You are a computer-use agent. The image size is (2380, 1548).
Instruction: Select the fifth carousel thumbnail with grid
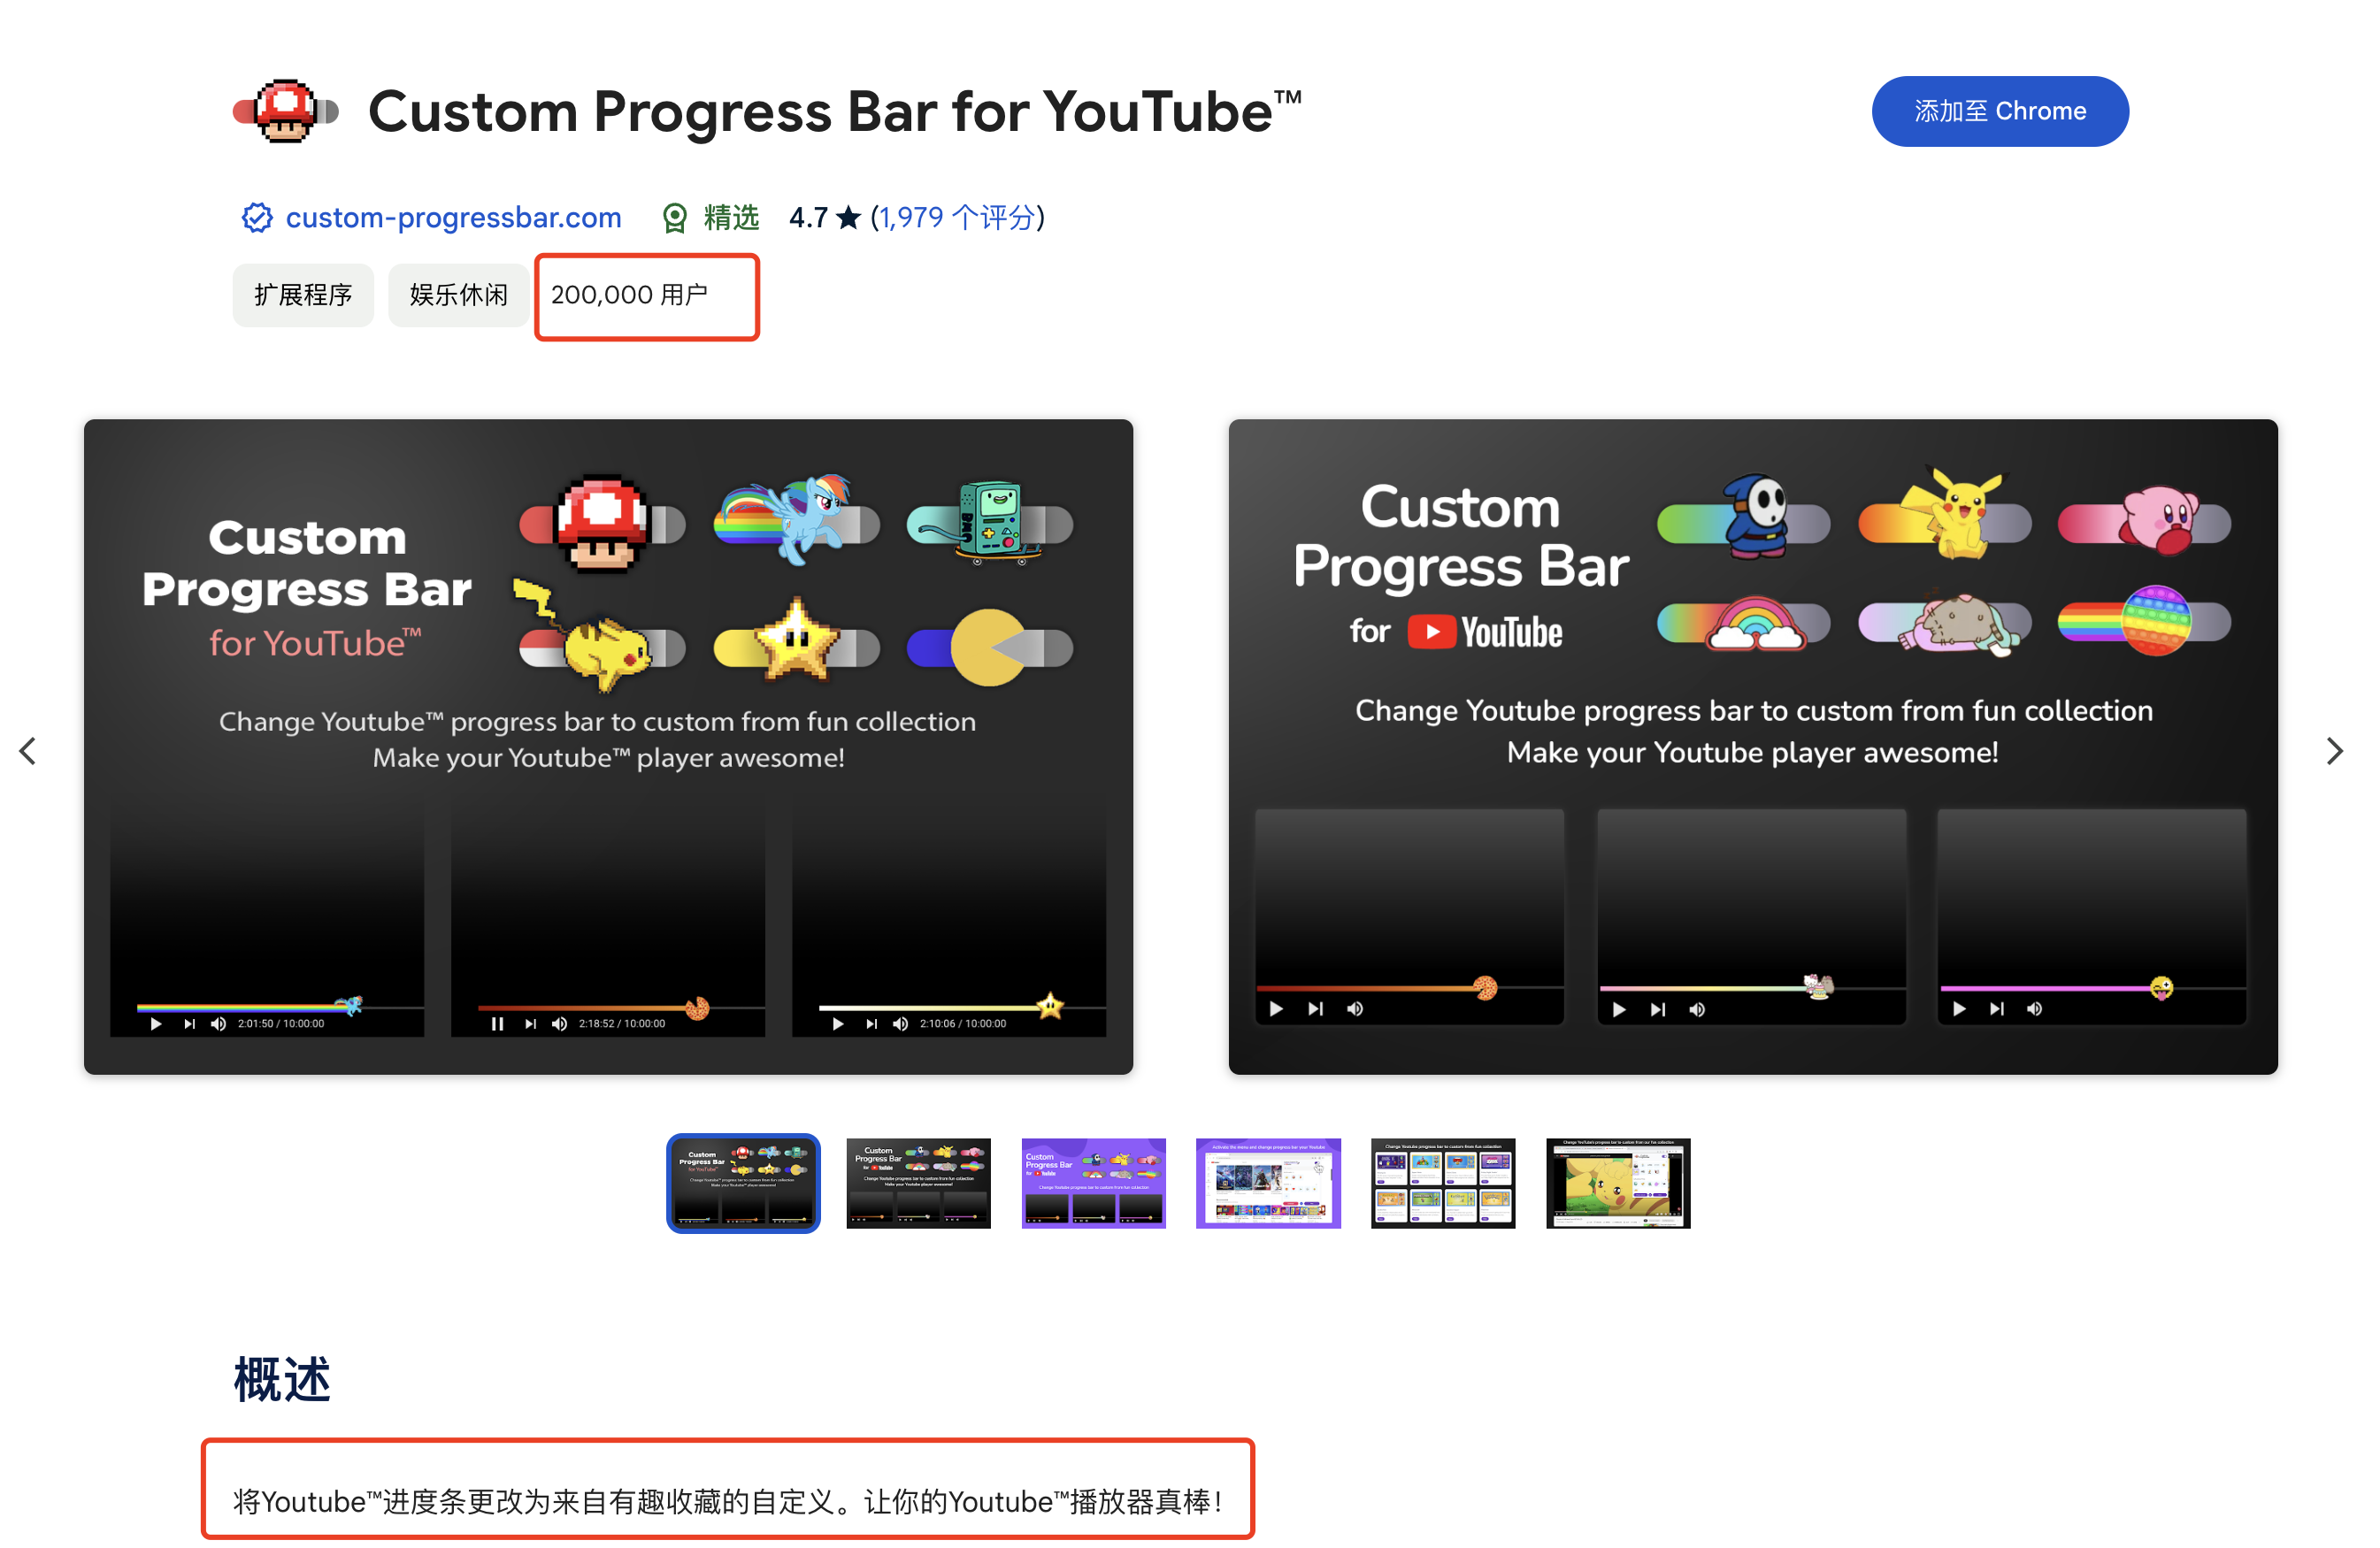(x=1443, y=1183)
